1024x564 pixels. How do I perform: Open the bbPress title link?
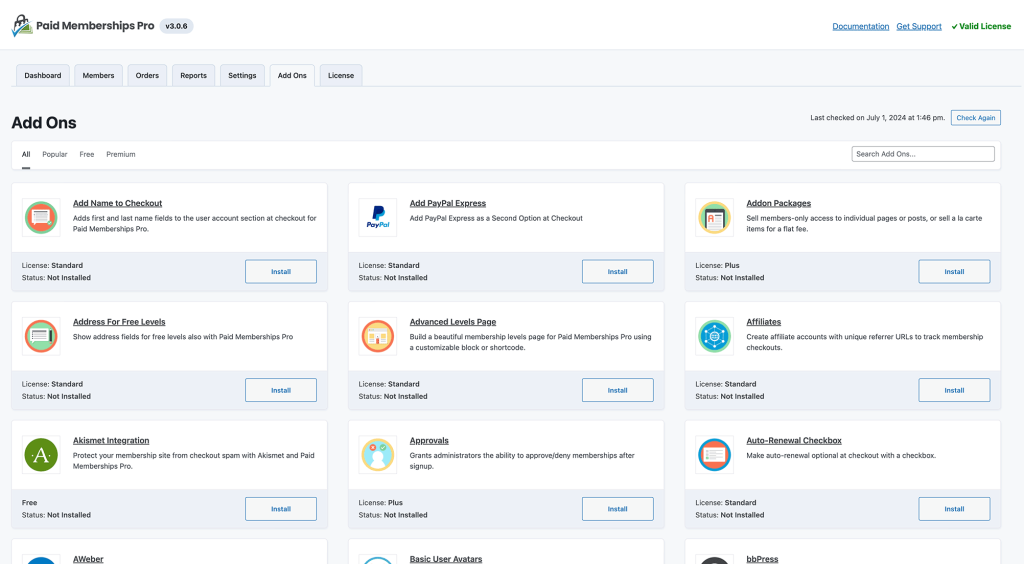pos(762,559)
